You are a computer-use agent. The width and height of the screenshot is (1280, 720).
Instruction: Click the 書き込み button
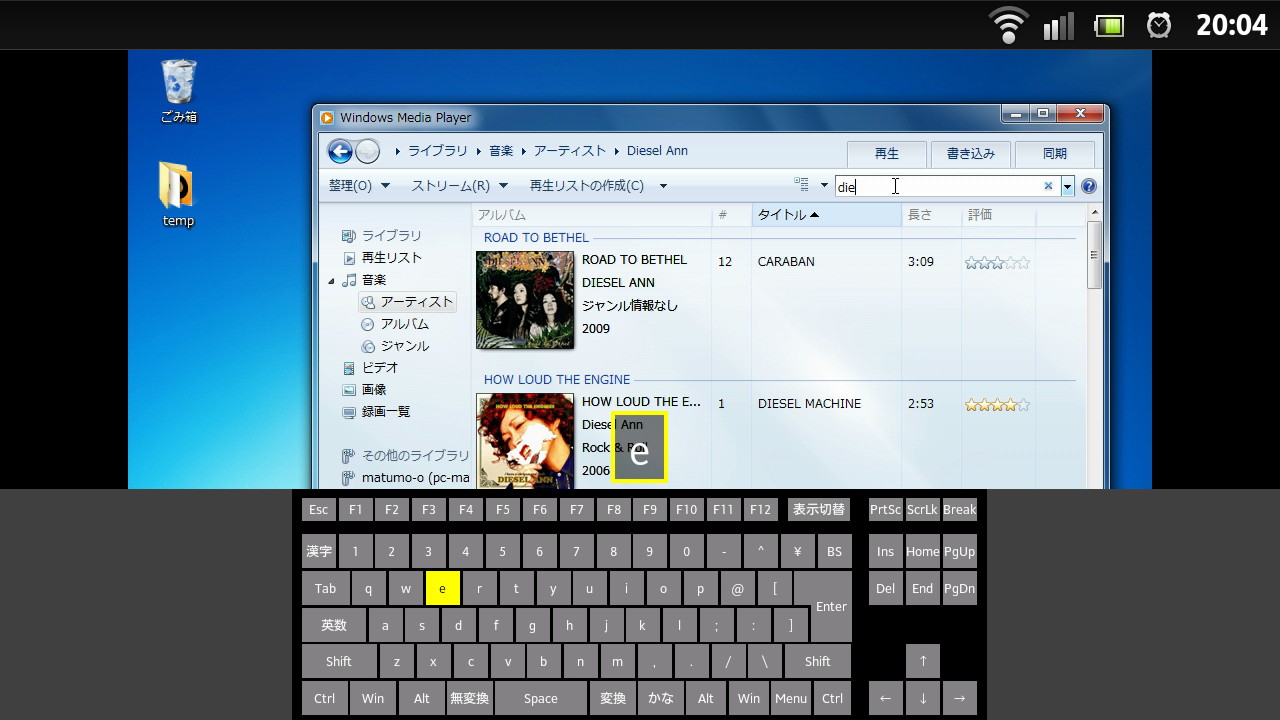click(970, 153)
